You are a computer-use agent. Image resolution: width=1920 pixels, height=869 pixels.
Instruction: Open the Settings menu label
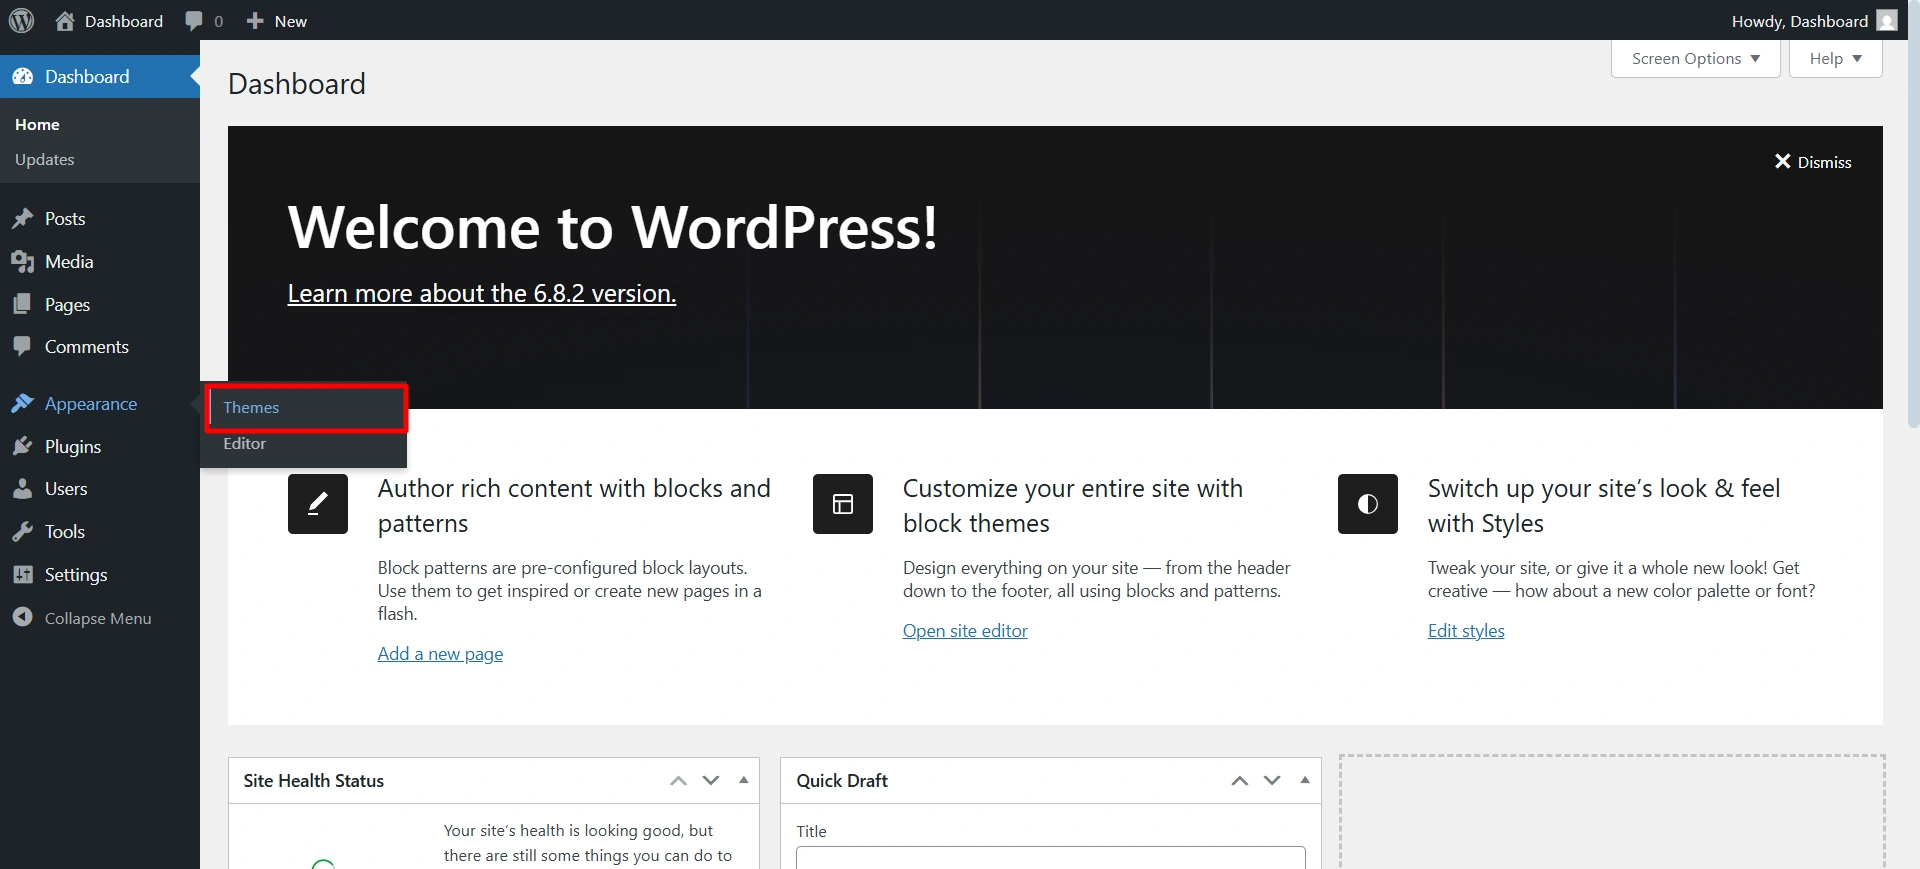[76, 575]
